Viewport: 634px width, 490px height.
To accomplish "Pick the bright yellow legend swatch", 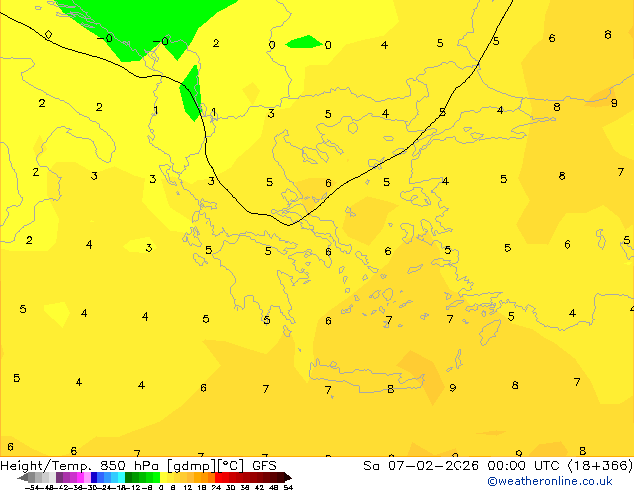I will coord(164,477).
